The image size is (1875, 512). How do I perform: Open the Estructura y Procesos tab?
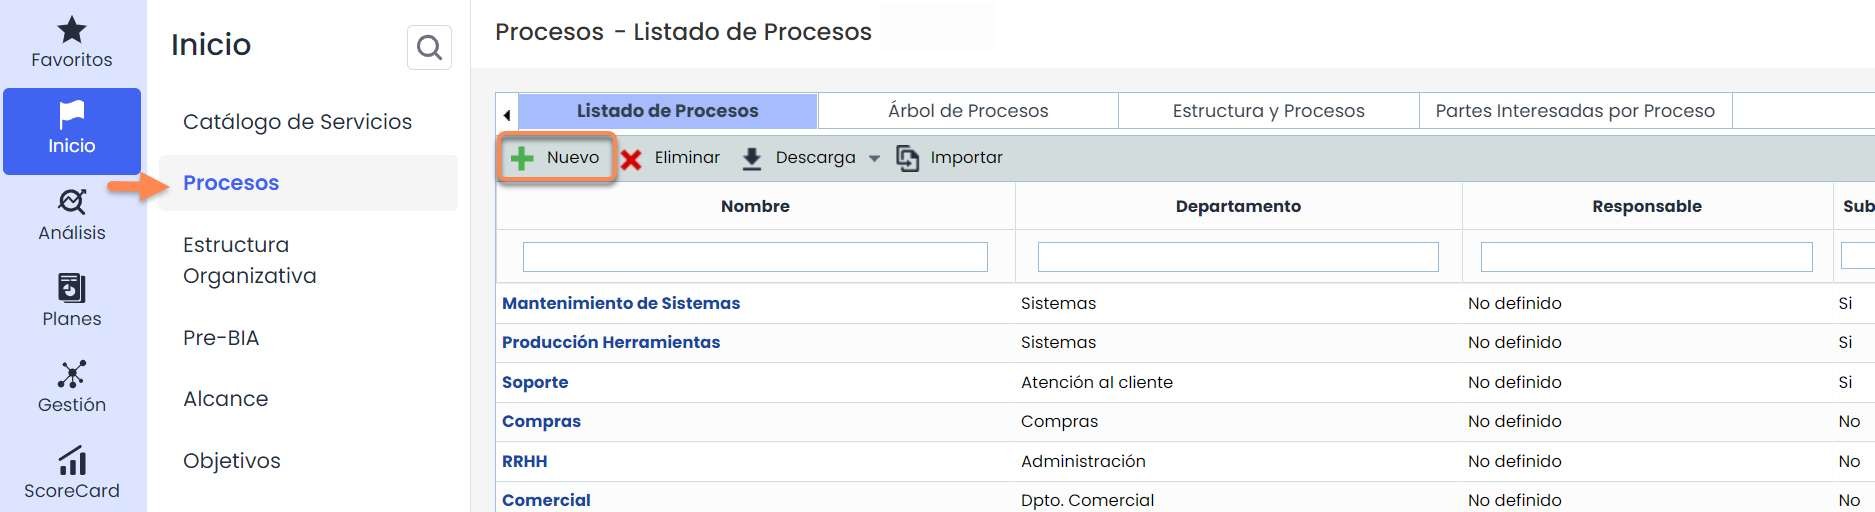[1268, 111]
